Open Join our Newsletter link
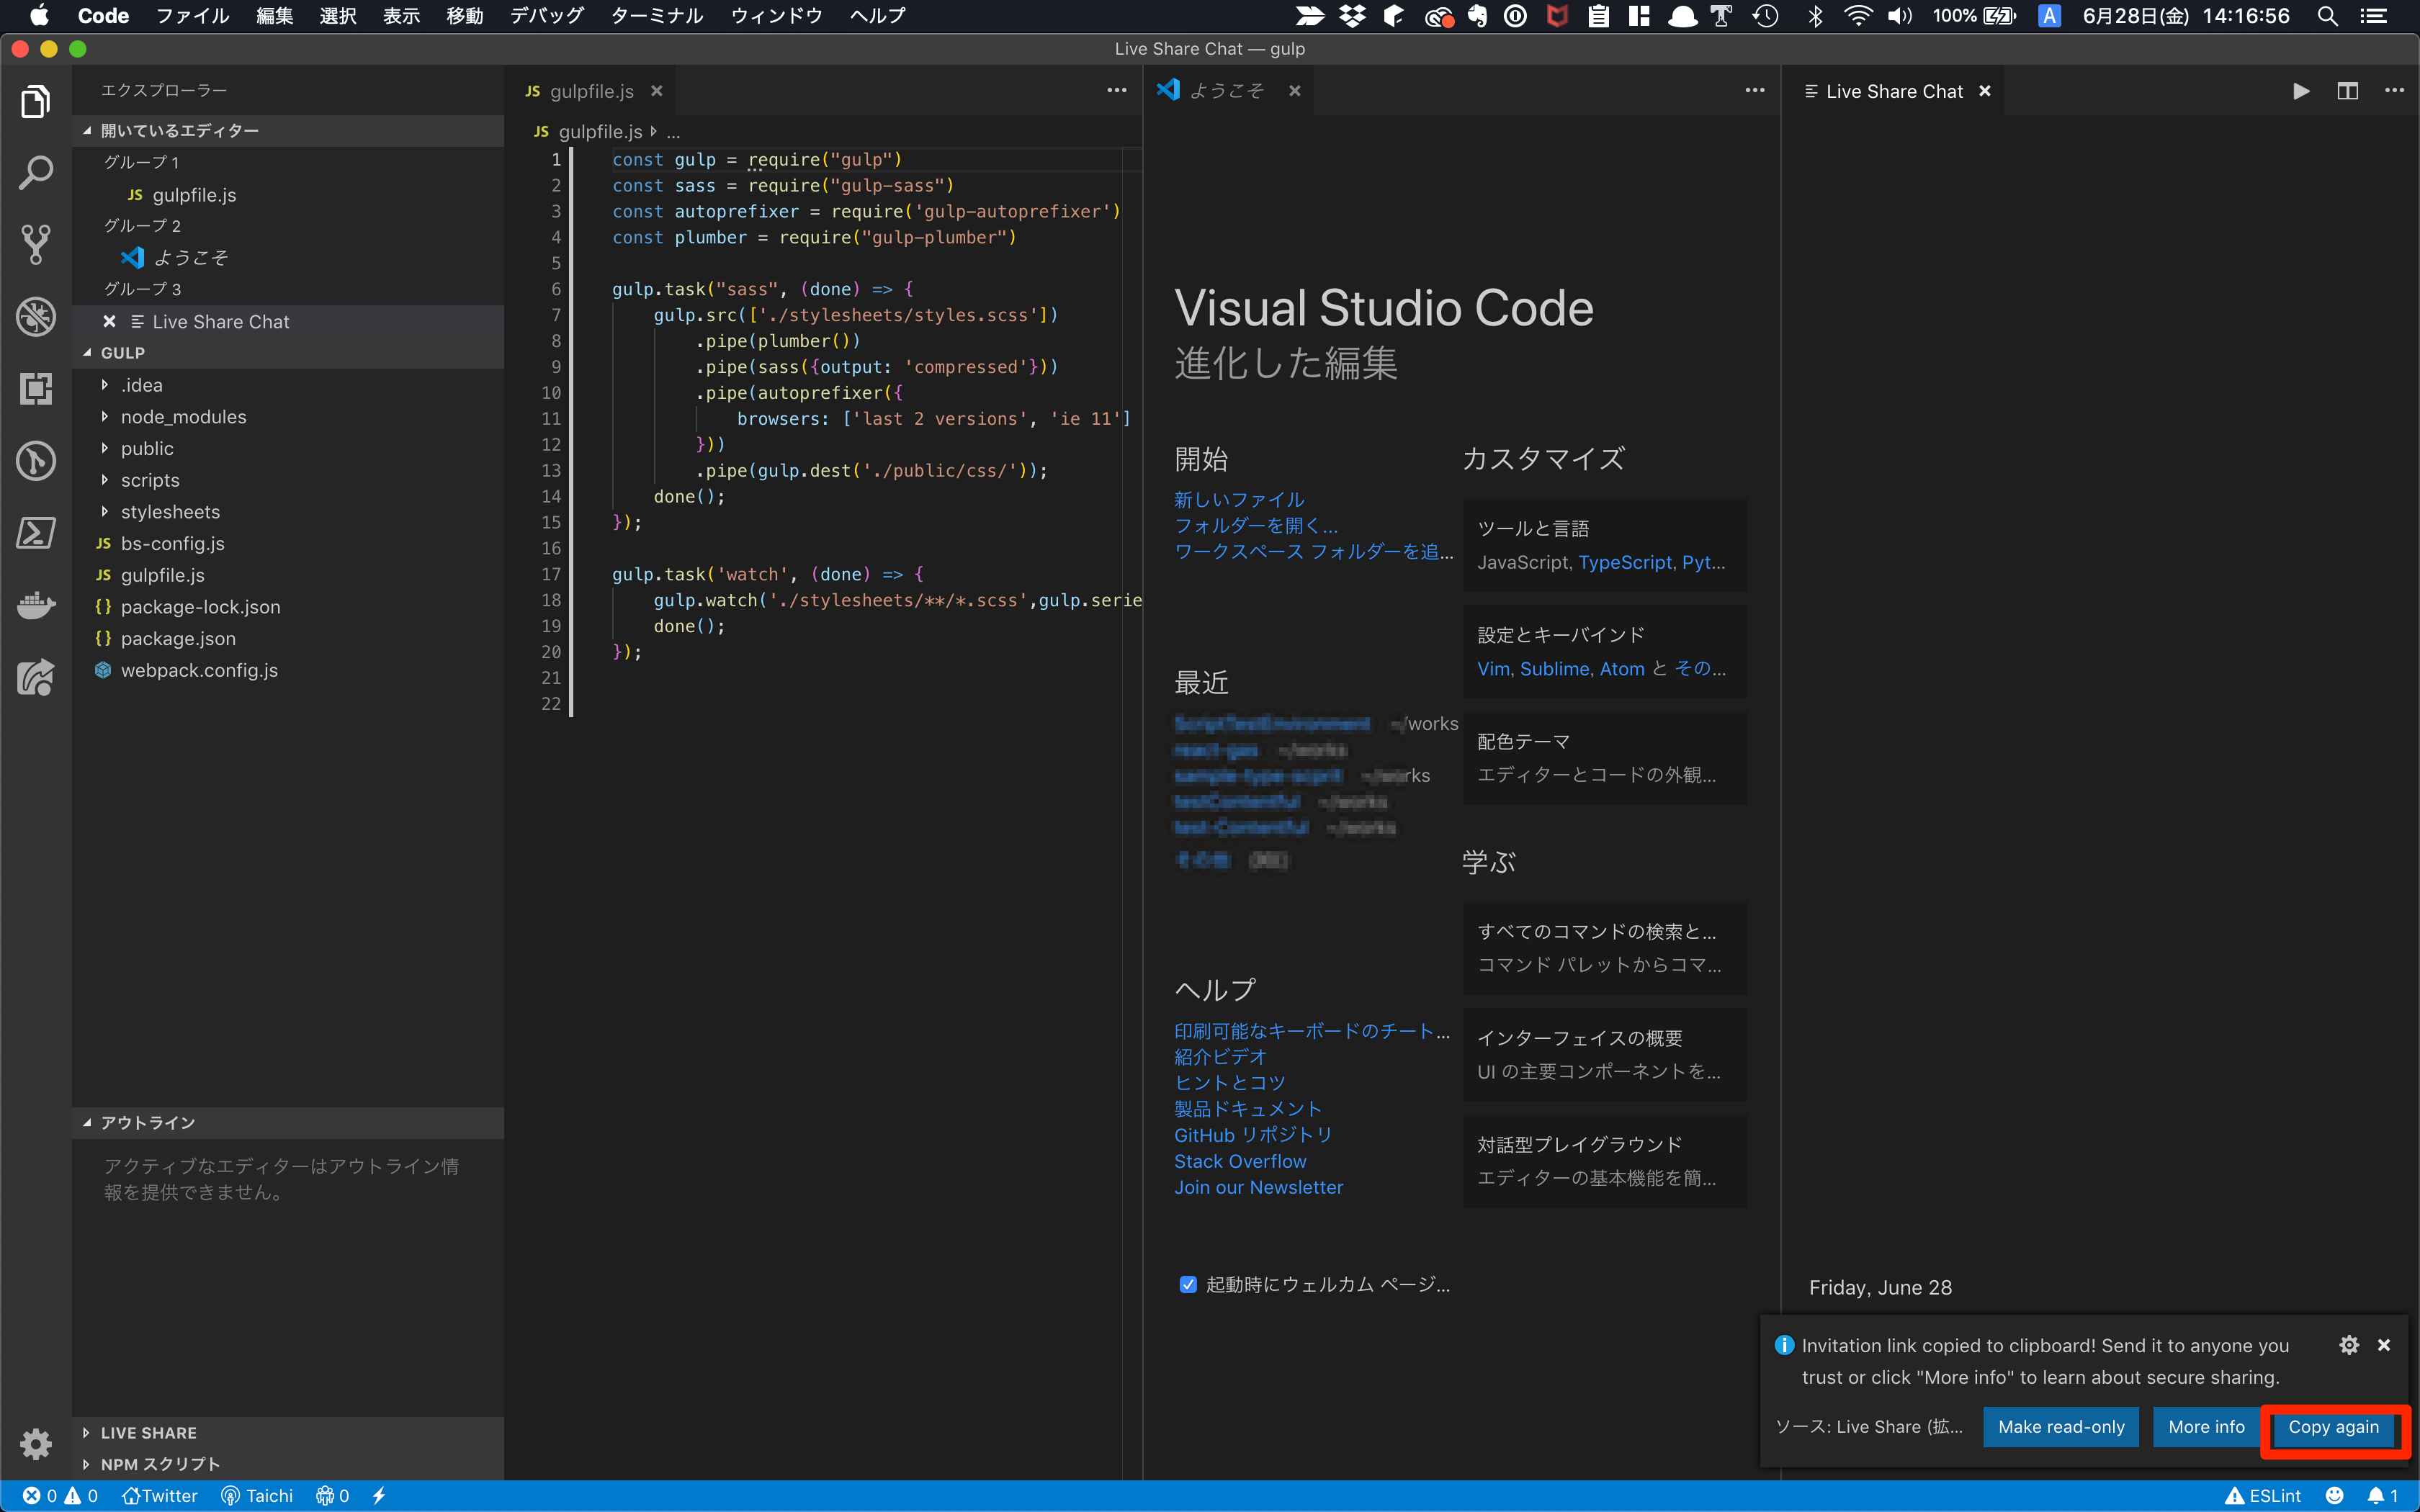Viewport: 2420px width, 1512px height. [x=1258, y=1187]
